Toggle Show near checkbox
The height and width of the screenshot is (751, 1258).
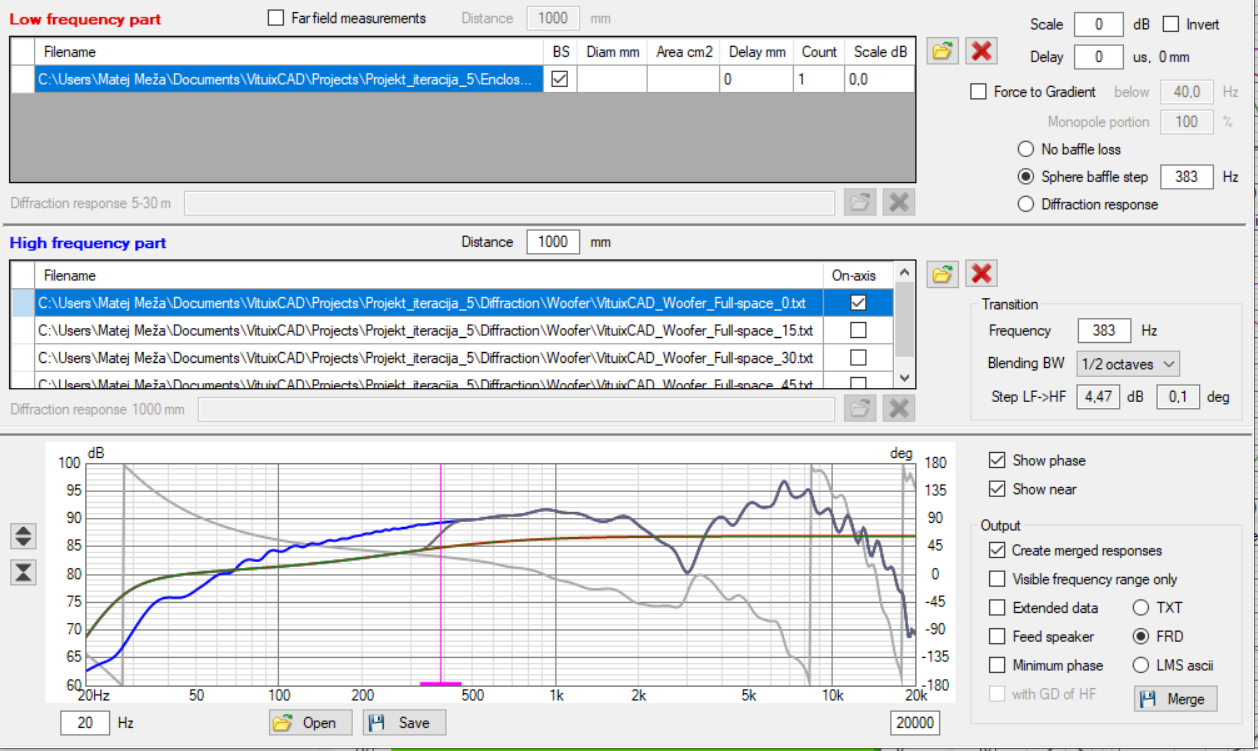click(x=996, y=489)
